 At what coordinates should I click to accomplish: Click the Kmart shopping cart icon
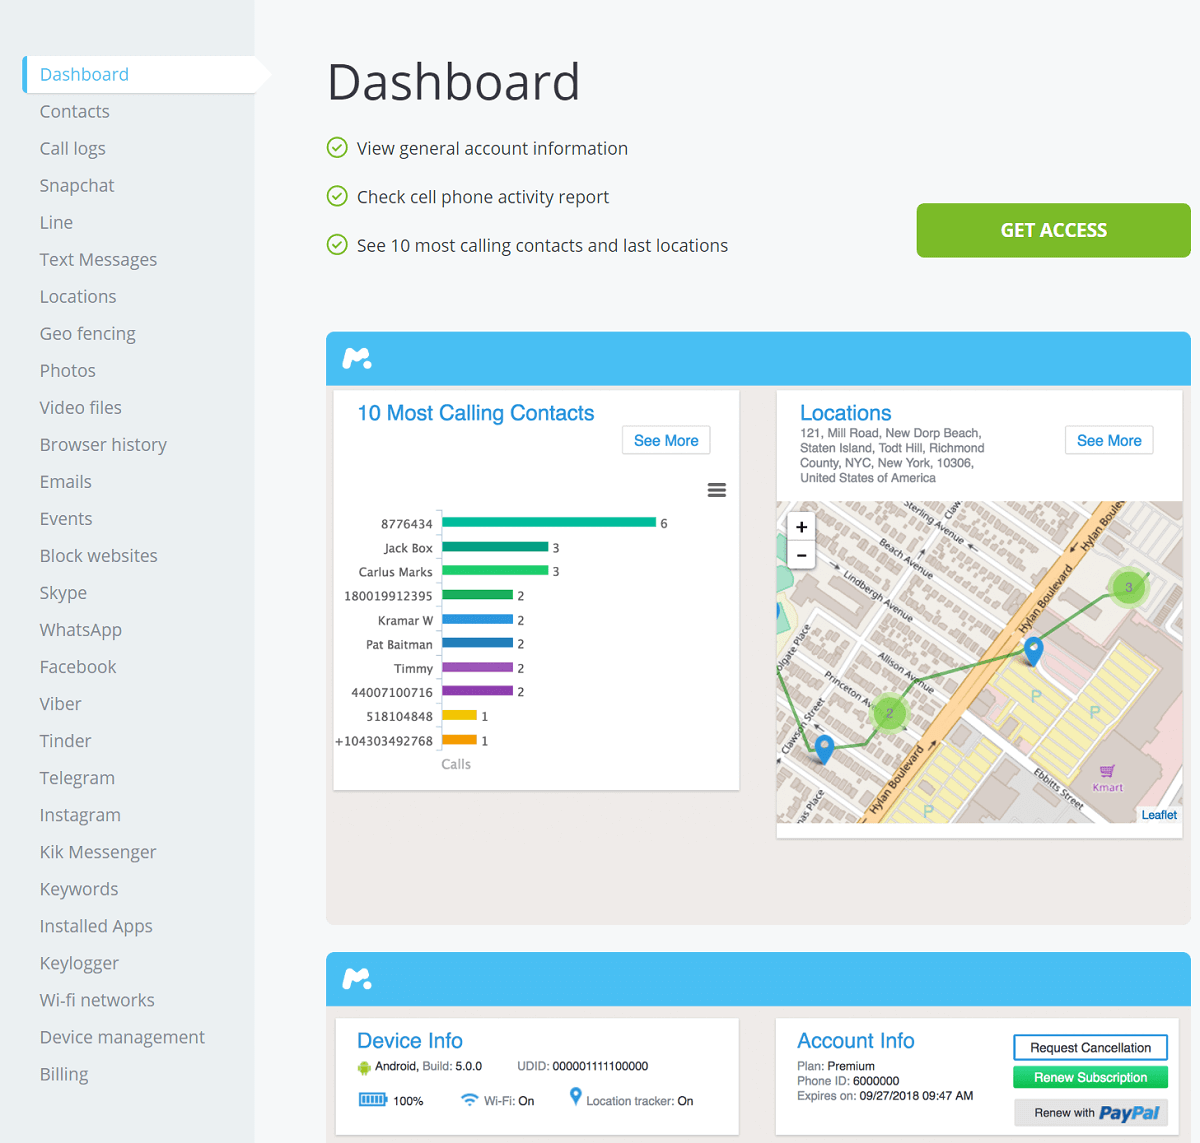coord(1107,771)
